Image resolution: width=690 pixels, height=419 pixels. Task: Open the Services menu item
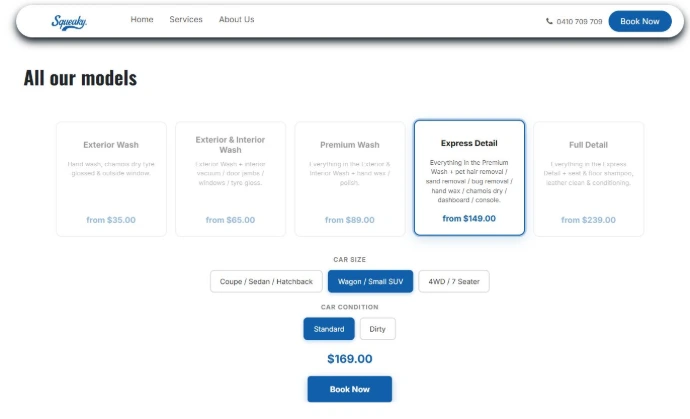[x=186, y=19]
